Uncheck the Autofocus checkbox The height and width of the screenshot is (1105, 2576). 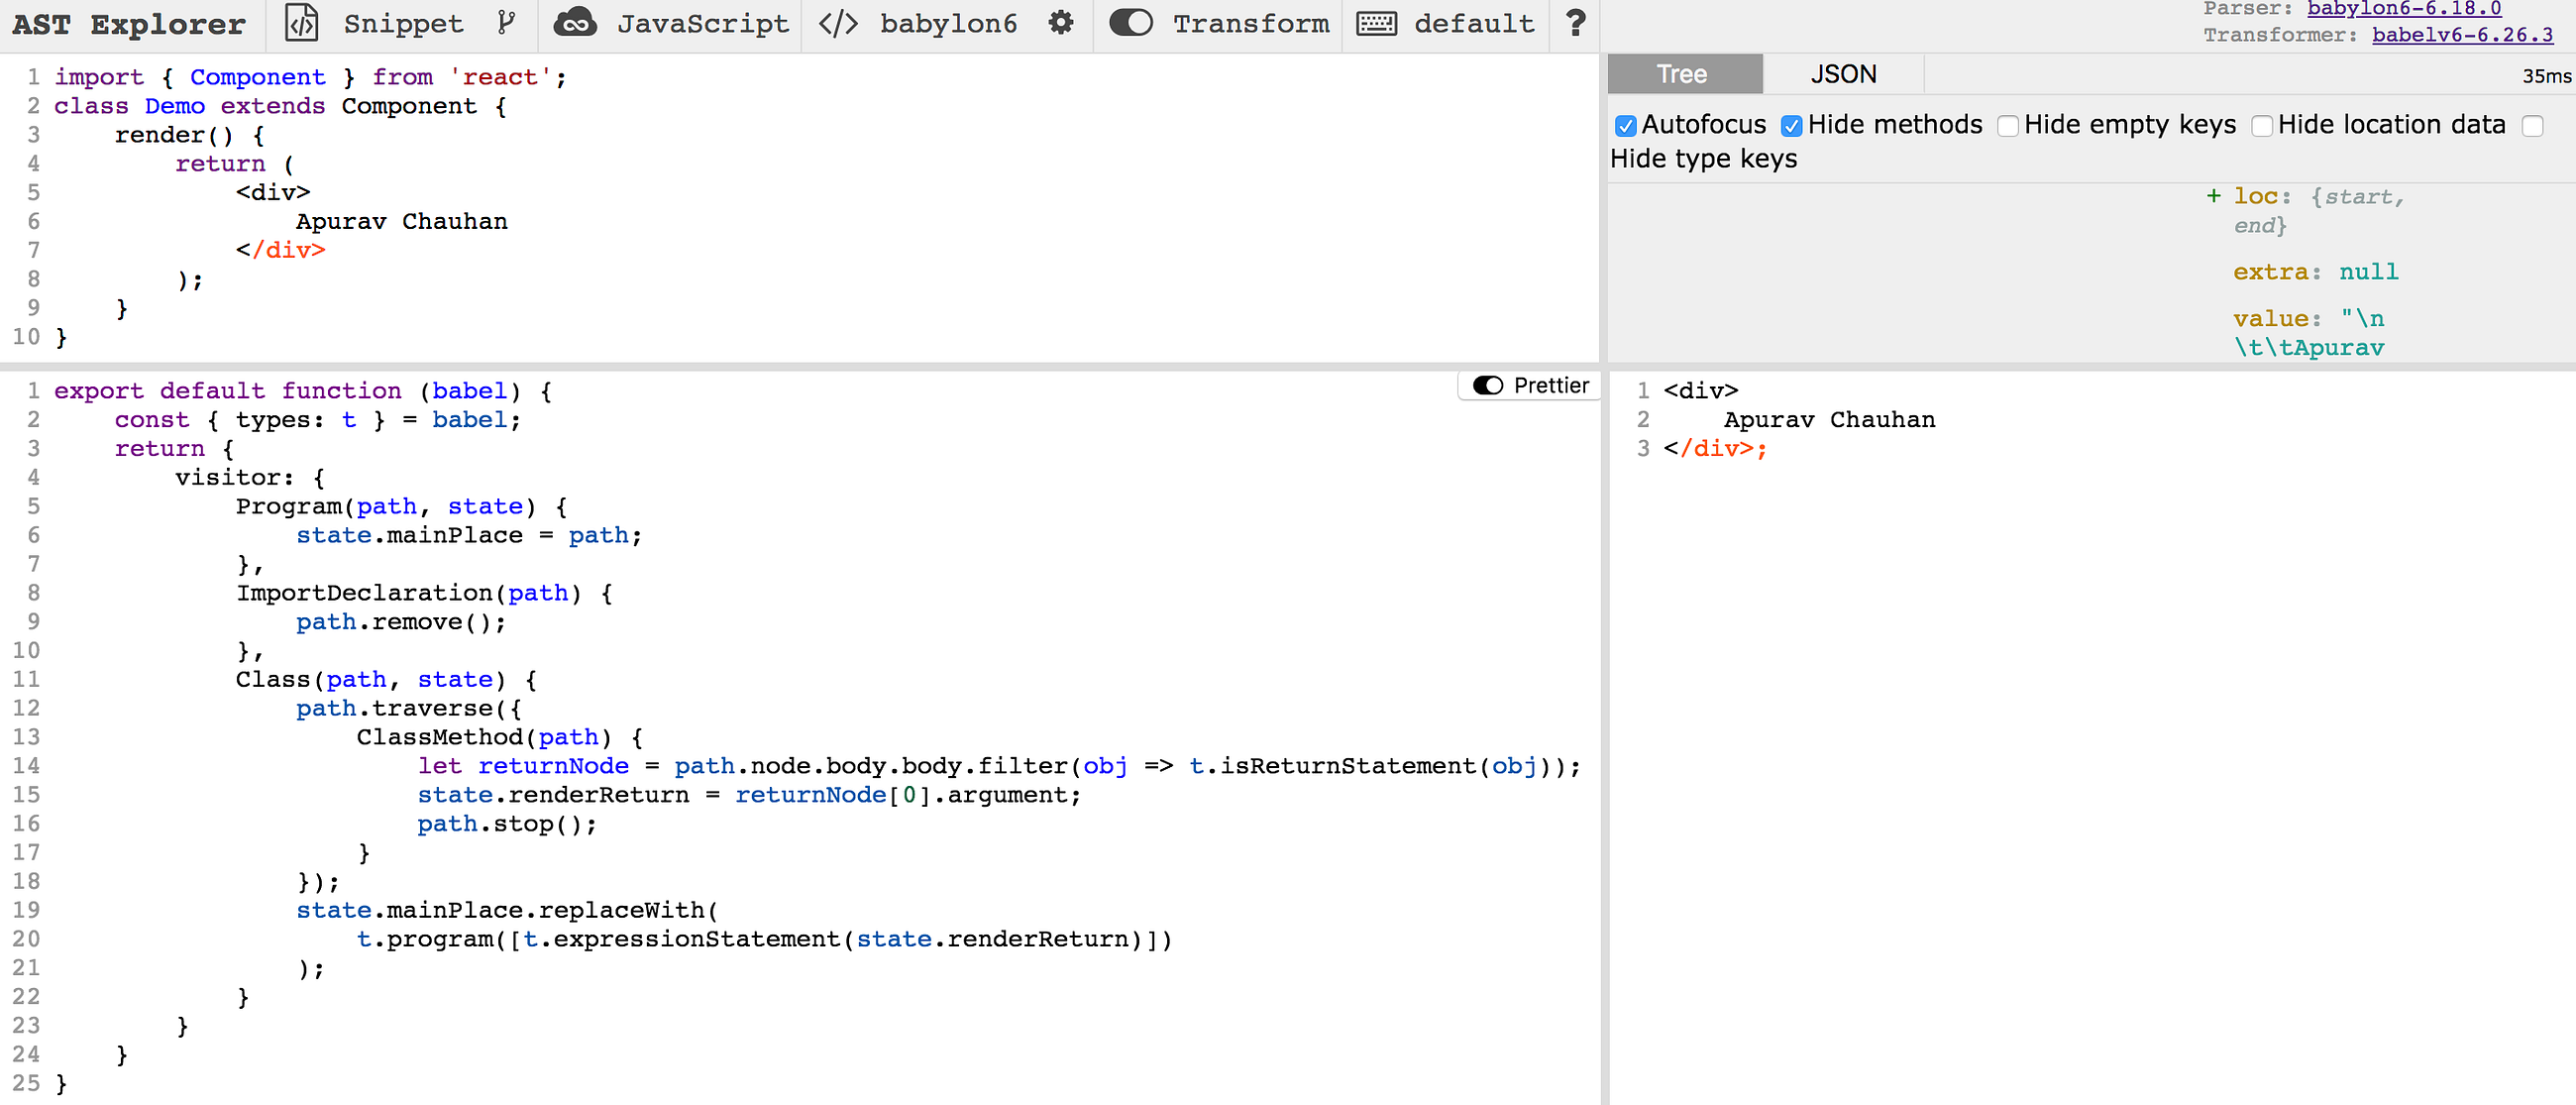[1625, 126]
